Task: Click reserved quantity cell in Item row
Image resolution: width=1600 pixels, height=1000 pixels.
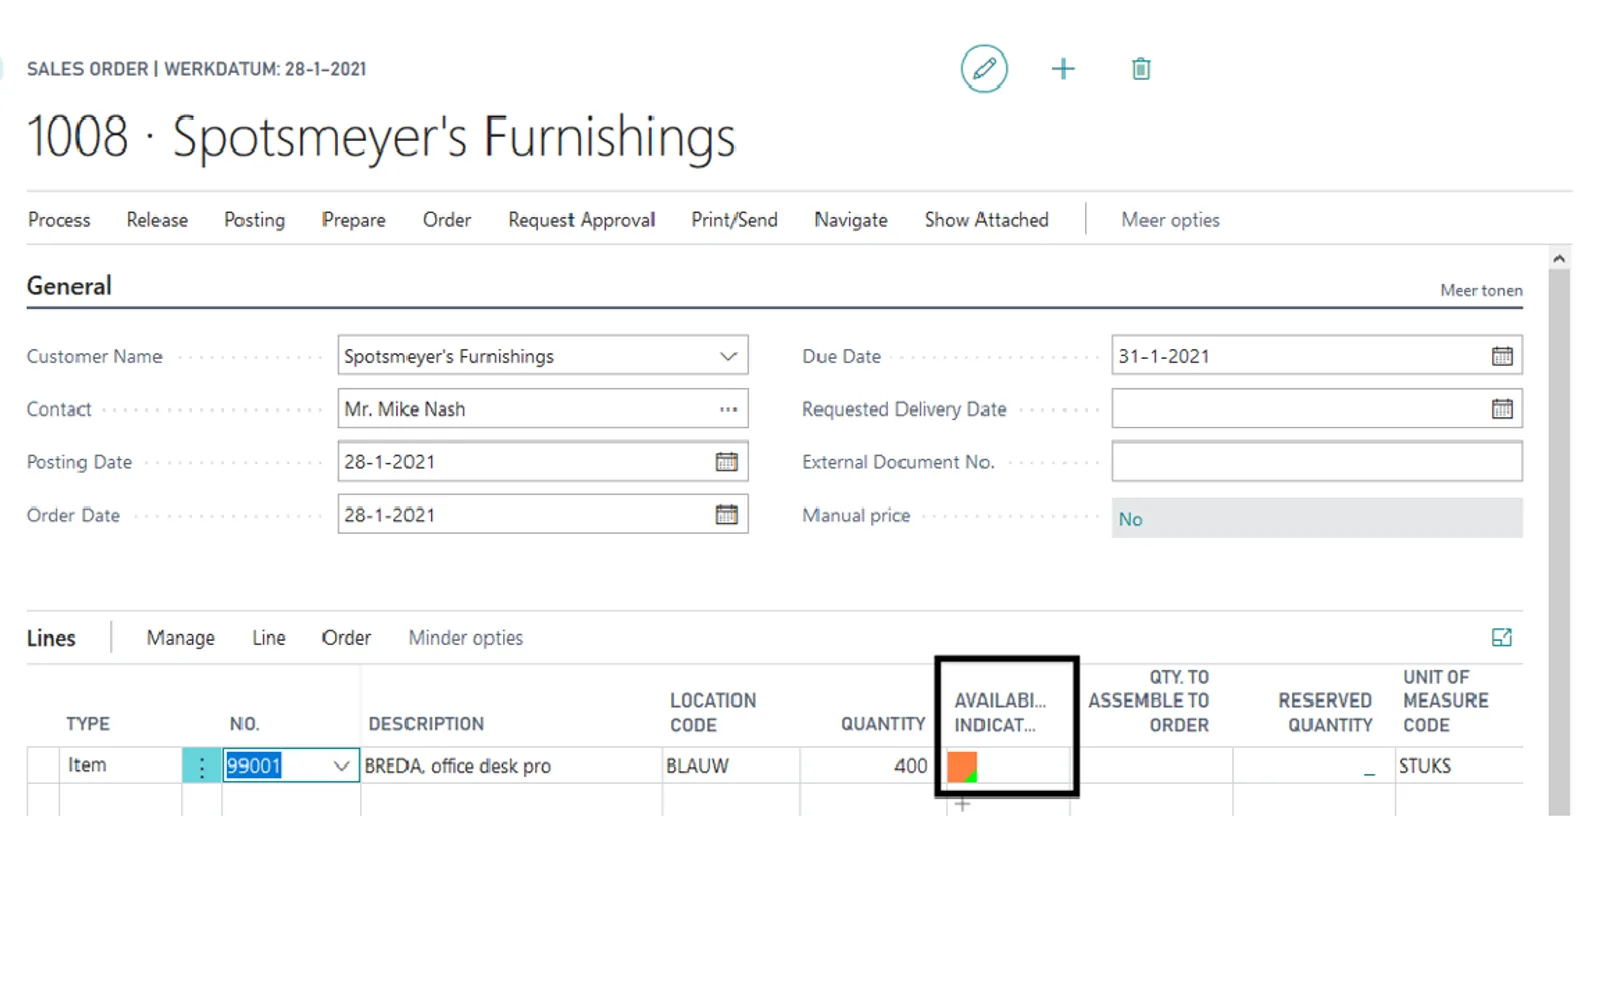Action: 1314,766
